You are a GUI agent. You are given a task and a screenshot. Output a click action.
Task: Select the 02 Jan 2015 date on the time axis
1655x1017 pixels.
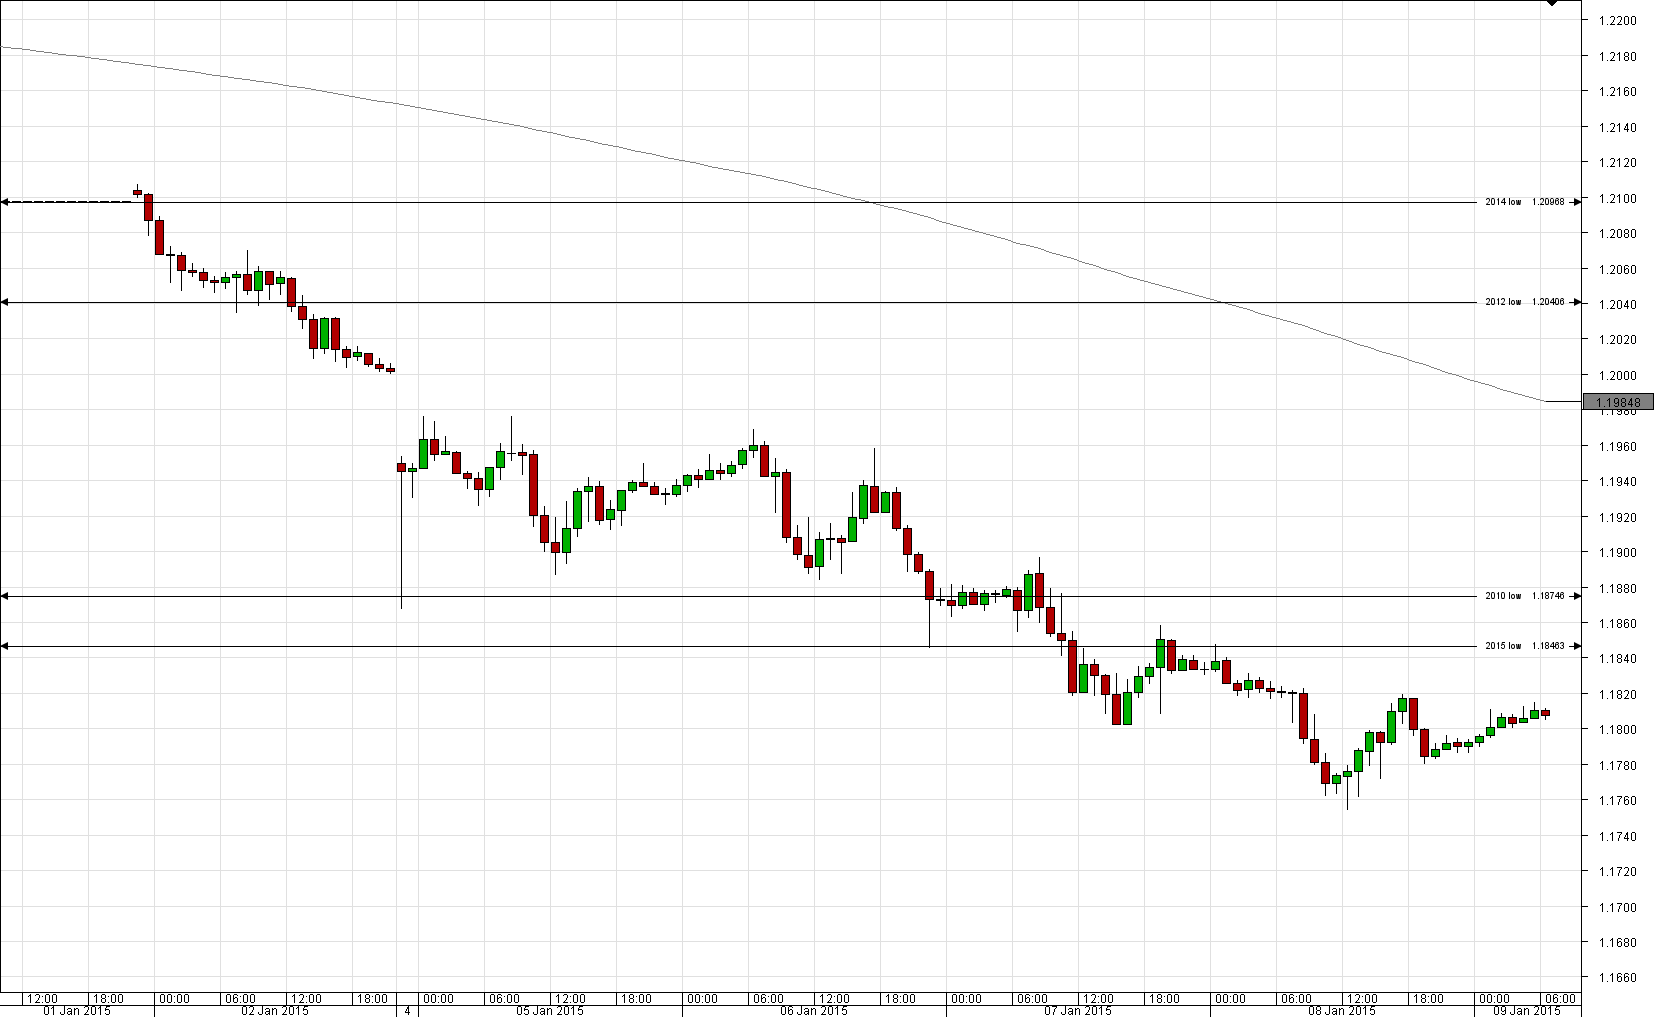[275, 1011]
